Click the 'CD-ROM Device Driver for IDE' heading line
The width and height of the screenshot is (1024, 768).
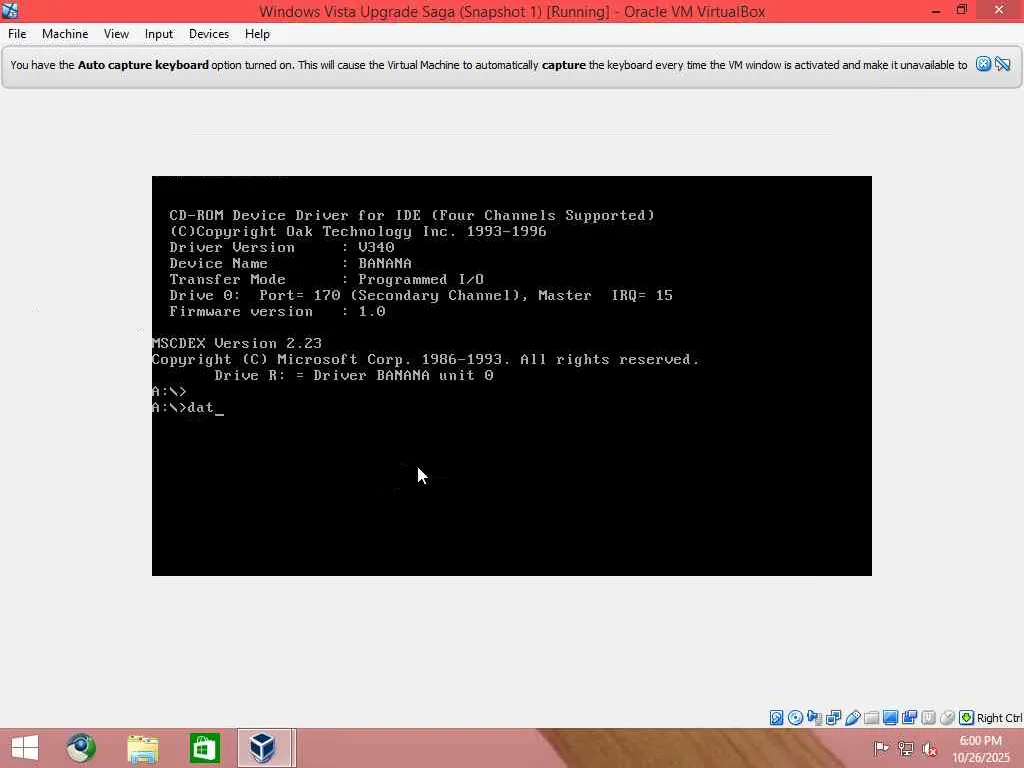412,216
